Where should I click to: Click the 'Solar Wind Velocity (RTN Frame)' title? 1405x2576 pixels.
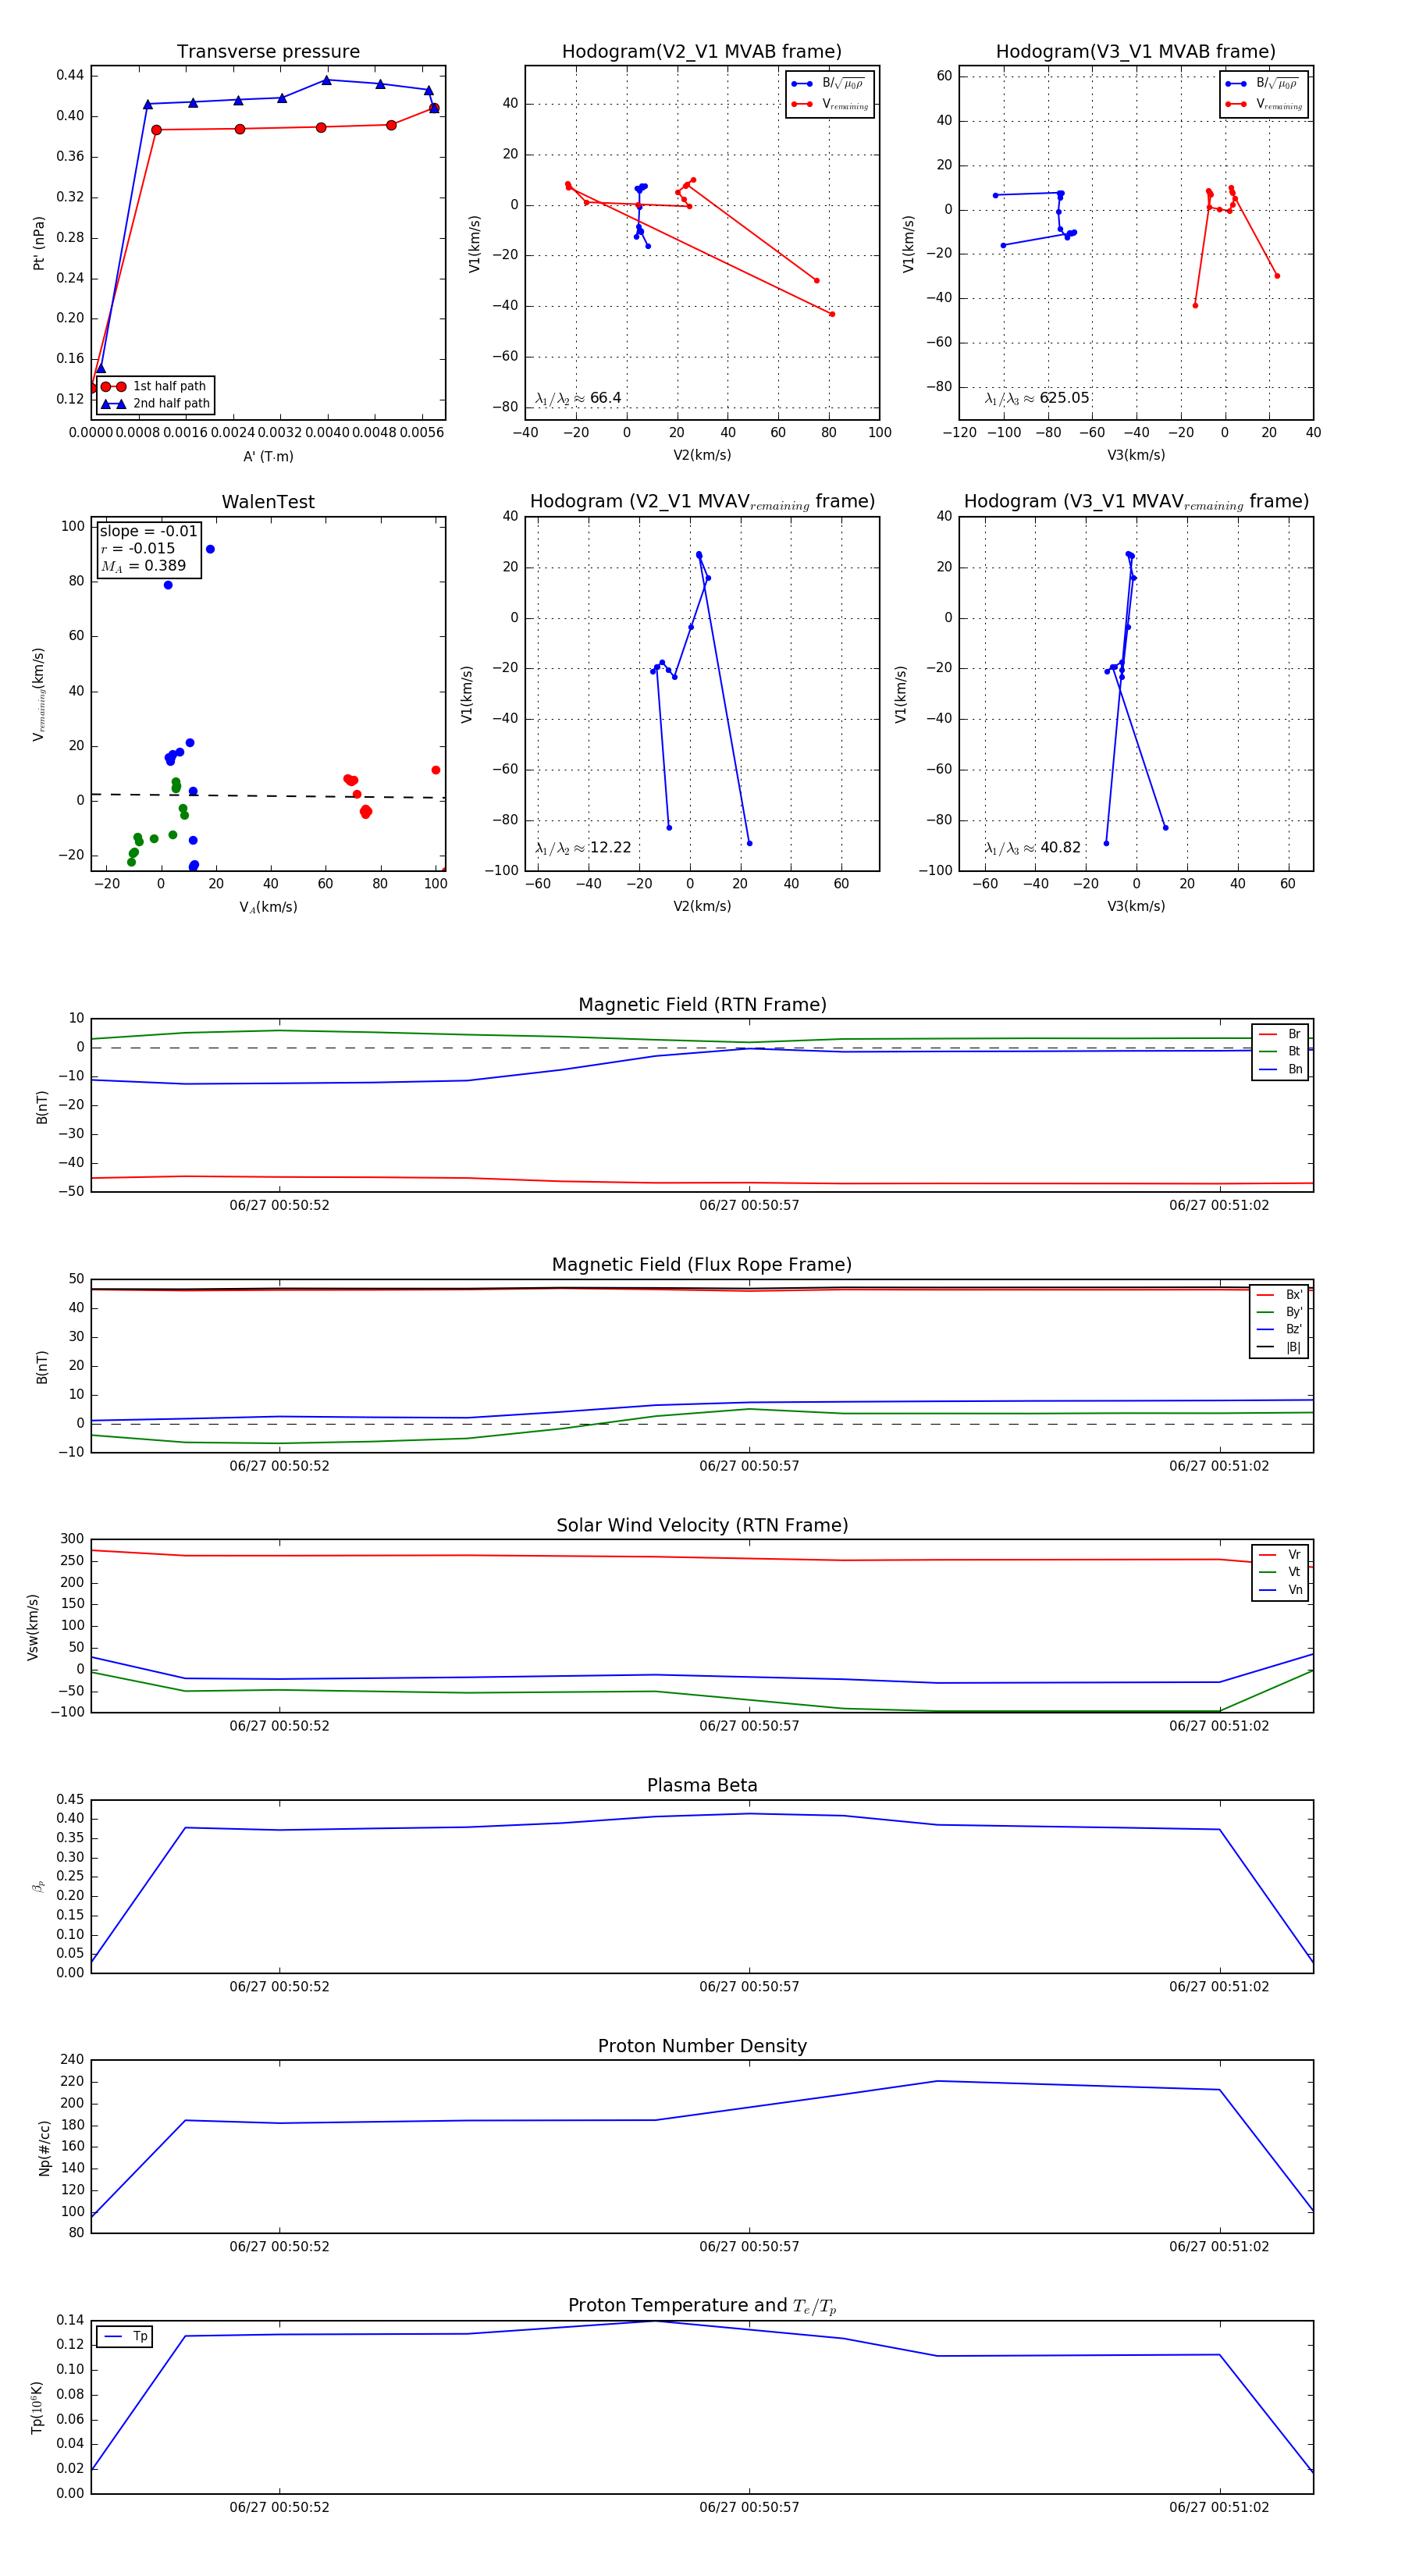point(702,1525)
